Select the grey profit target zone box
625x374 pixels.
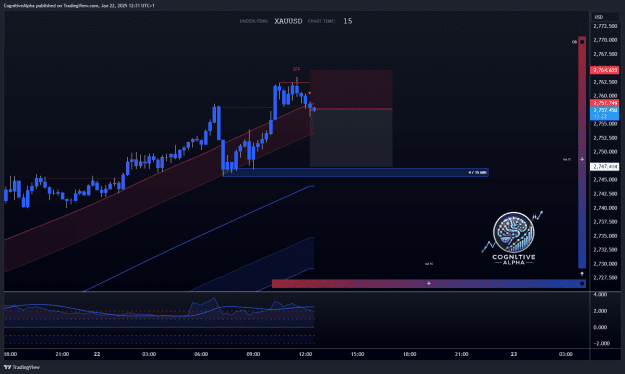tap(351, 138)
